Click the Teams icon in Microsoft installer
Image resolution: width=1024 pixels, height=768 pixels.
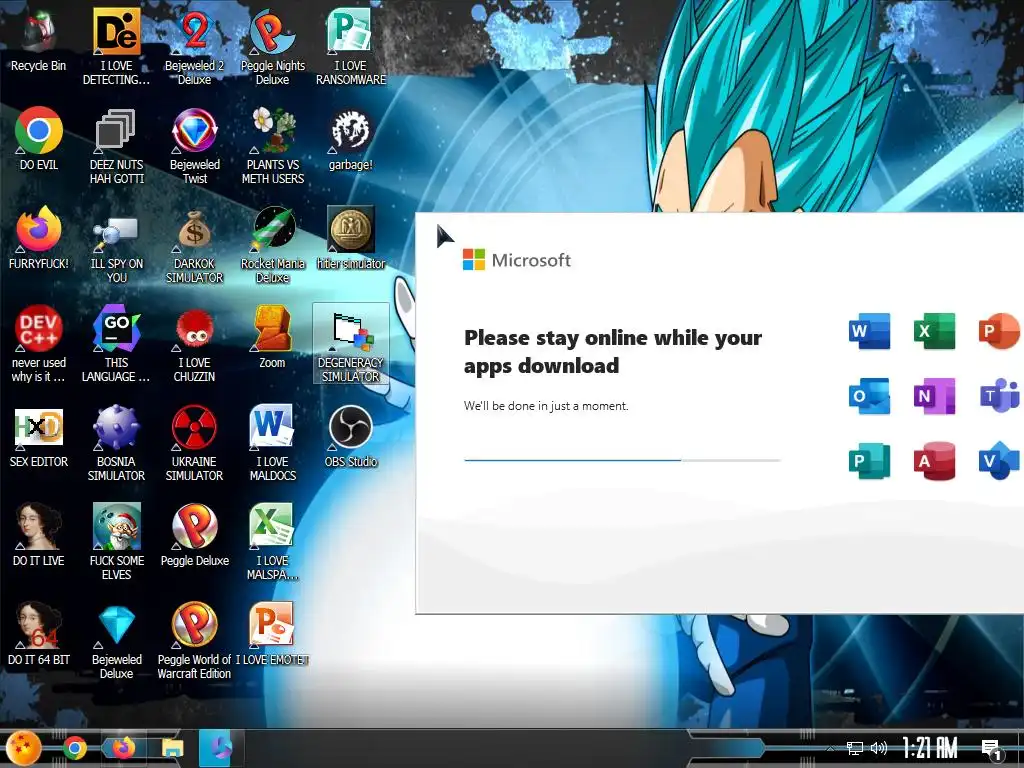click(999, 396)
